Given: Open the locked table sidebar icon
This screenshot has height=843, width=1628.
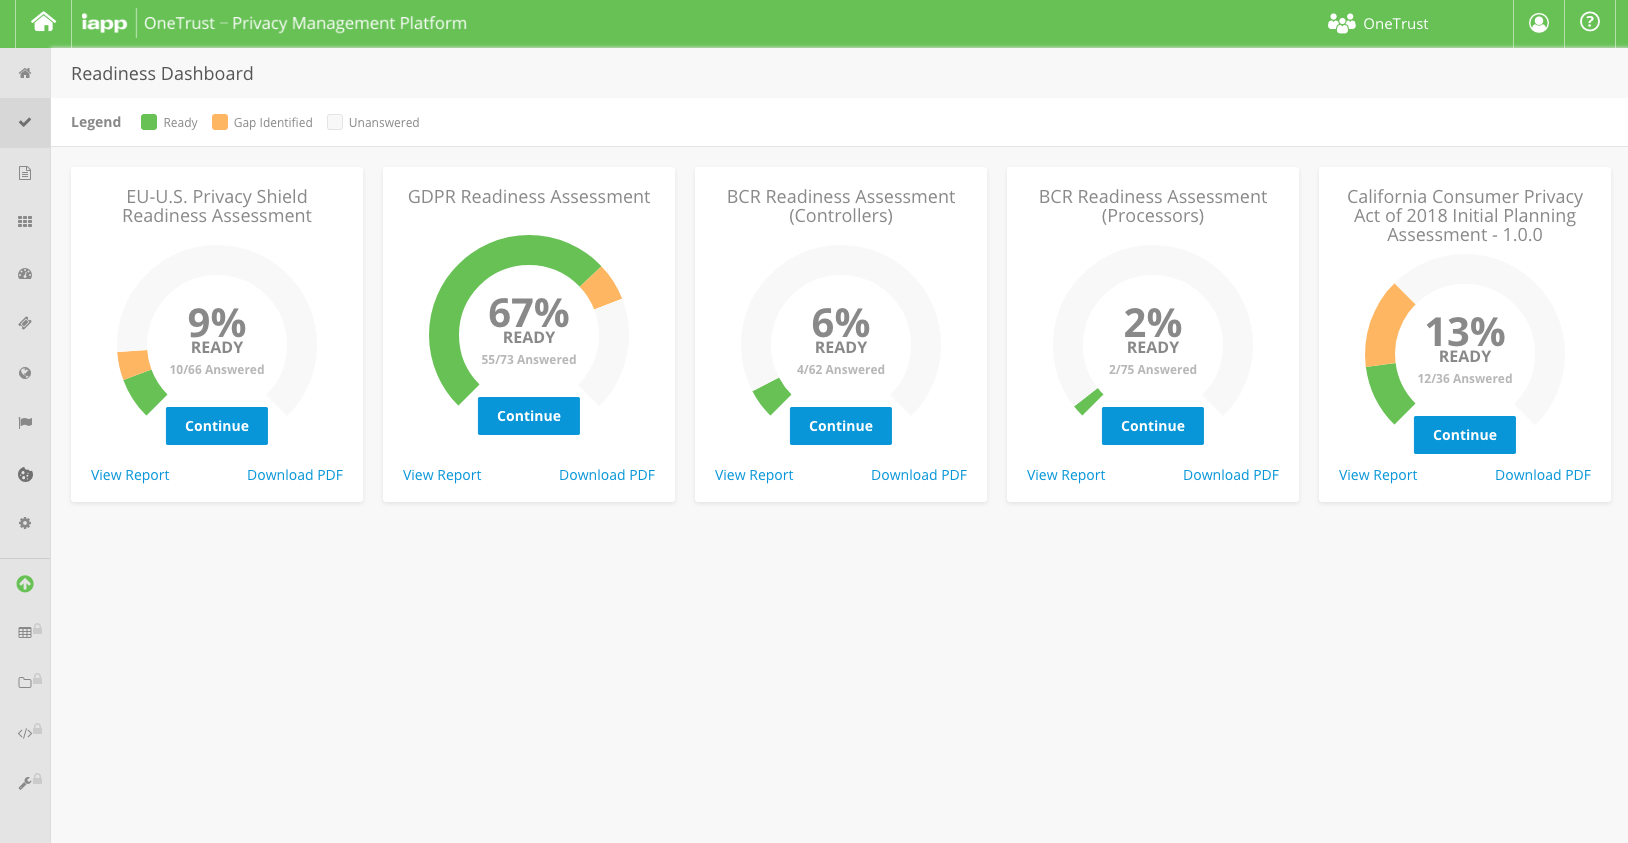Looking at the screenshot, I should click(x=29, y=631).
